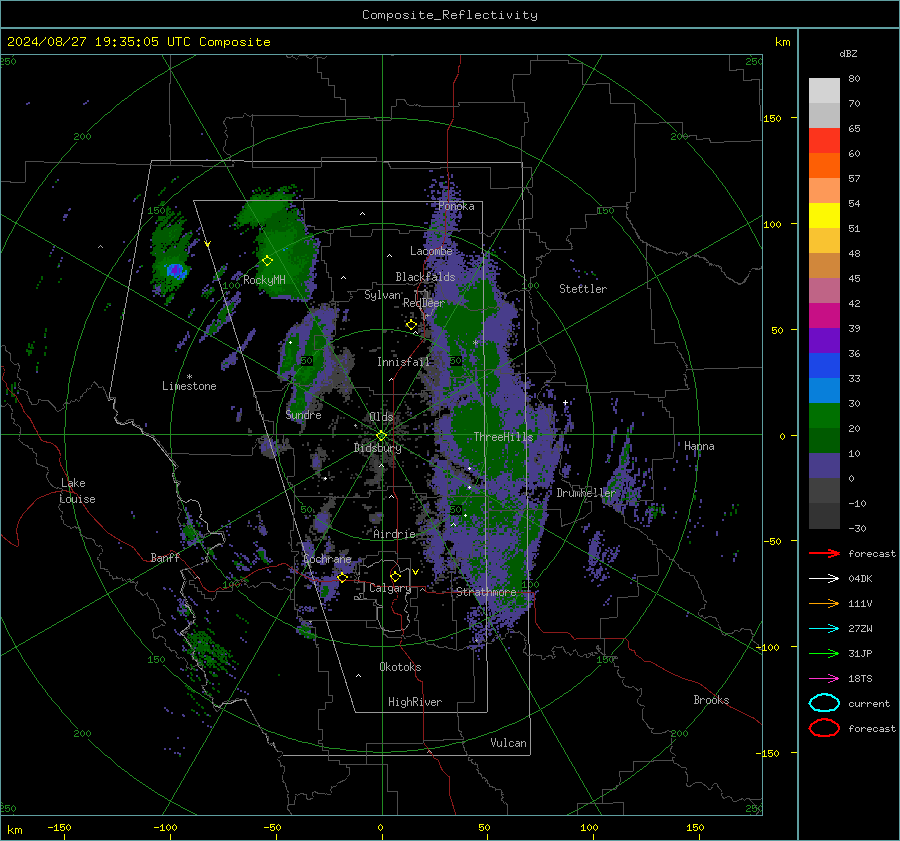Screen dimensions: 900x841
Task: Click the Hanna town label
Action: pos(699,446)
